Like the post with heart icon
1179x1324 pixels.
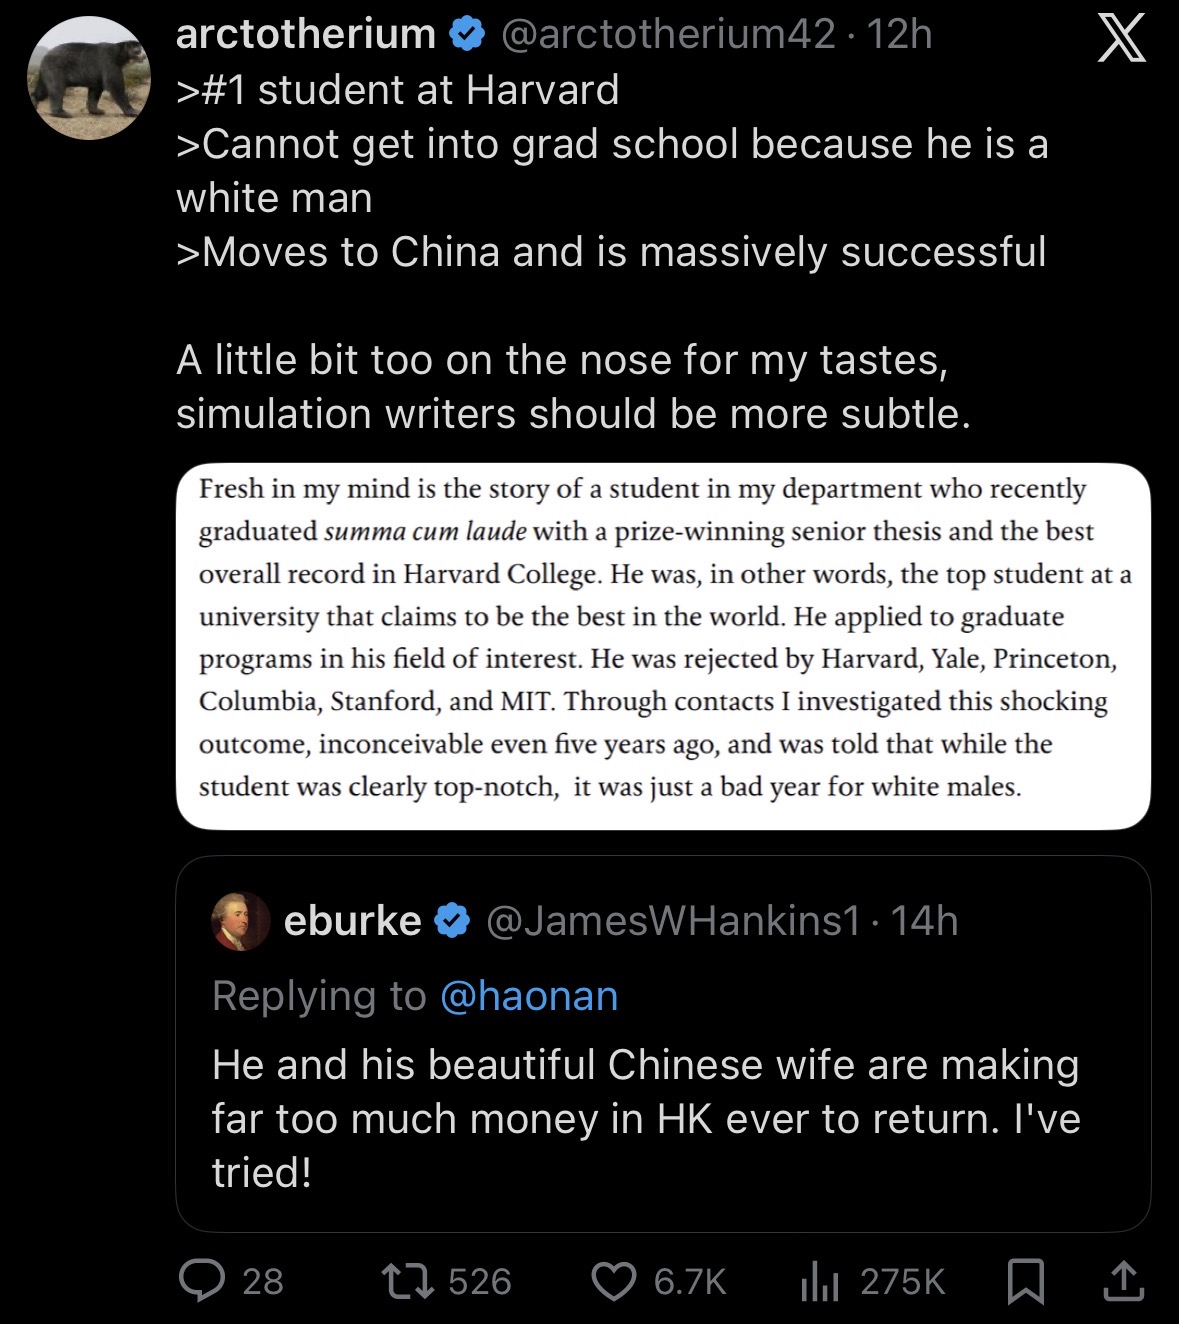coord(614,1281)
